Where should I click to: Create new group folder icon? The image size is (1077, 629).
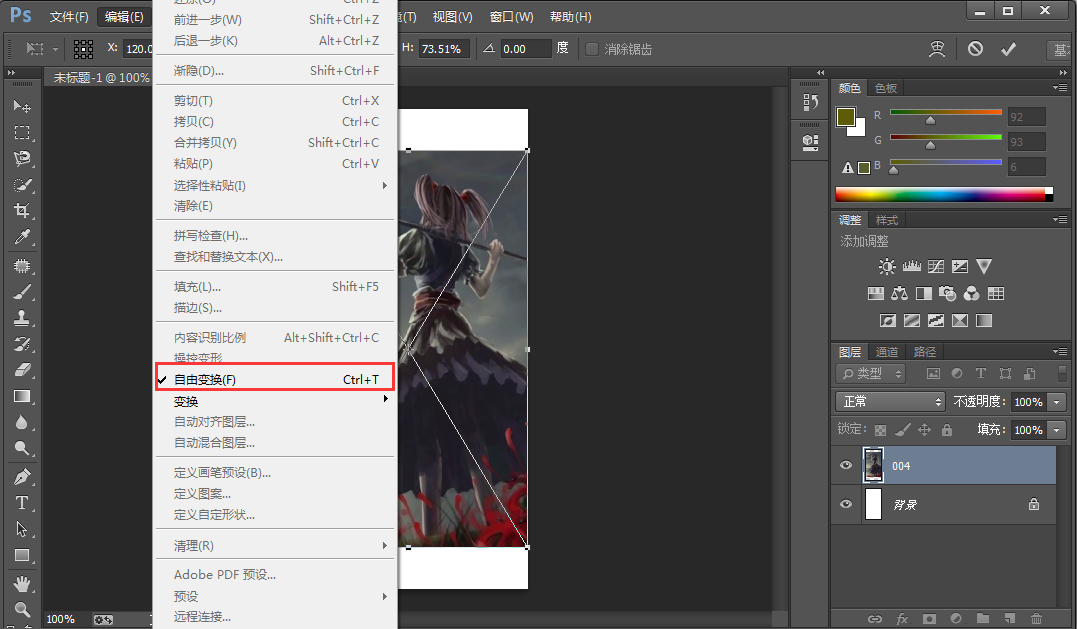[x=983, y=619]
